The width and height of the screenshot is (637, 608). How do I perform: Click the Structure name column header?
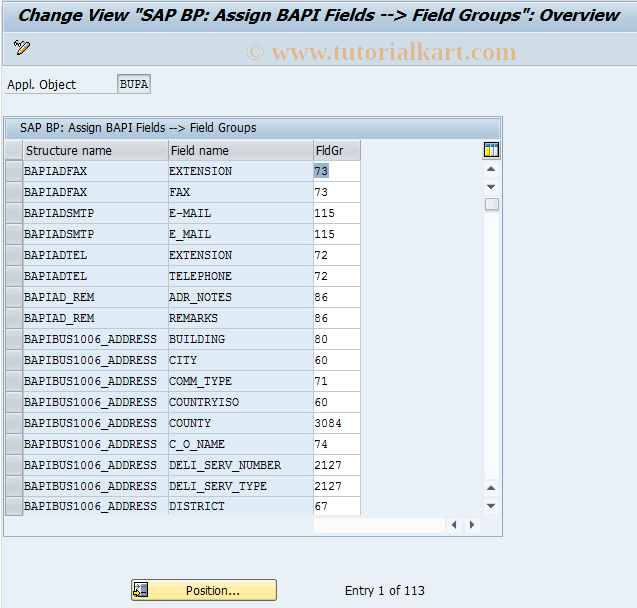click(x=95, y=150)
